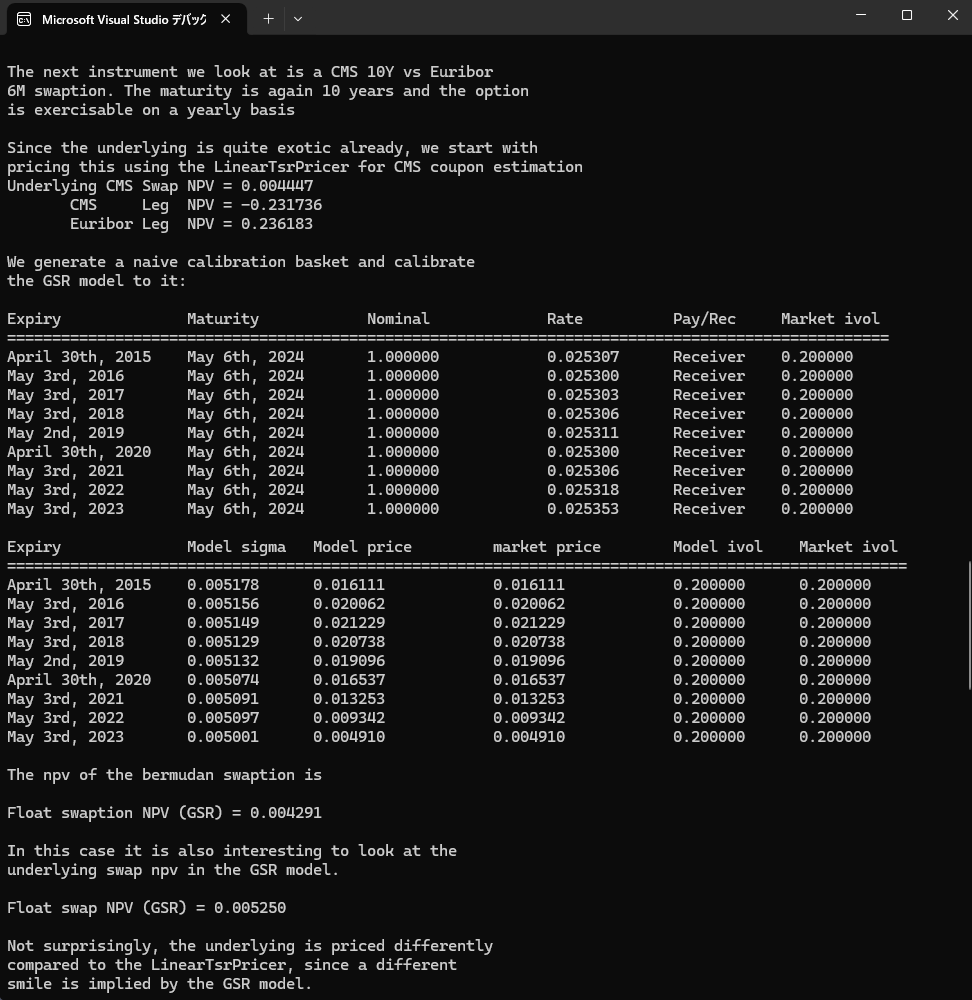Click 'The npv of the bermudan swaption is' line
The width and height of the screenshot is (972, 1000).
165,775
